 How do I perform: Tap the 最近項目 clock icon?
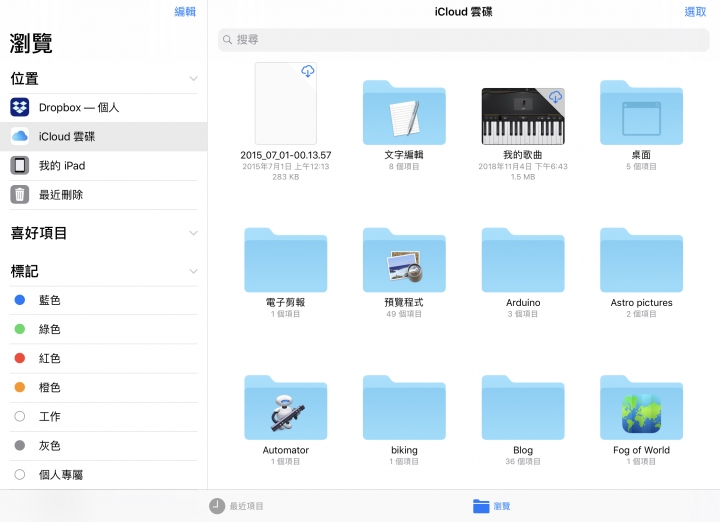click(x=217, y=506)
